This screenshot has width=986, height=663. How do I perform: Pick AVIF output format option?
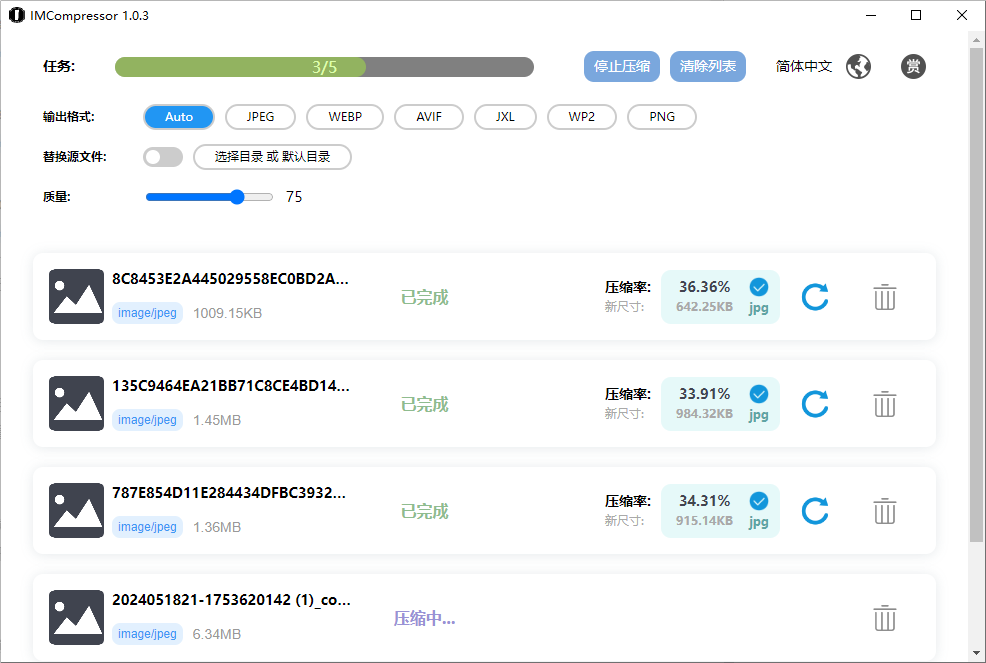pos(429,117)
